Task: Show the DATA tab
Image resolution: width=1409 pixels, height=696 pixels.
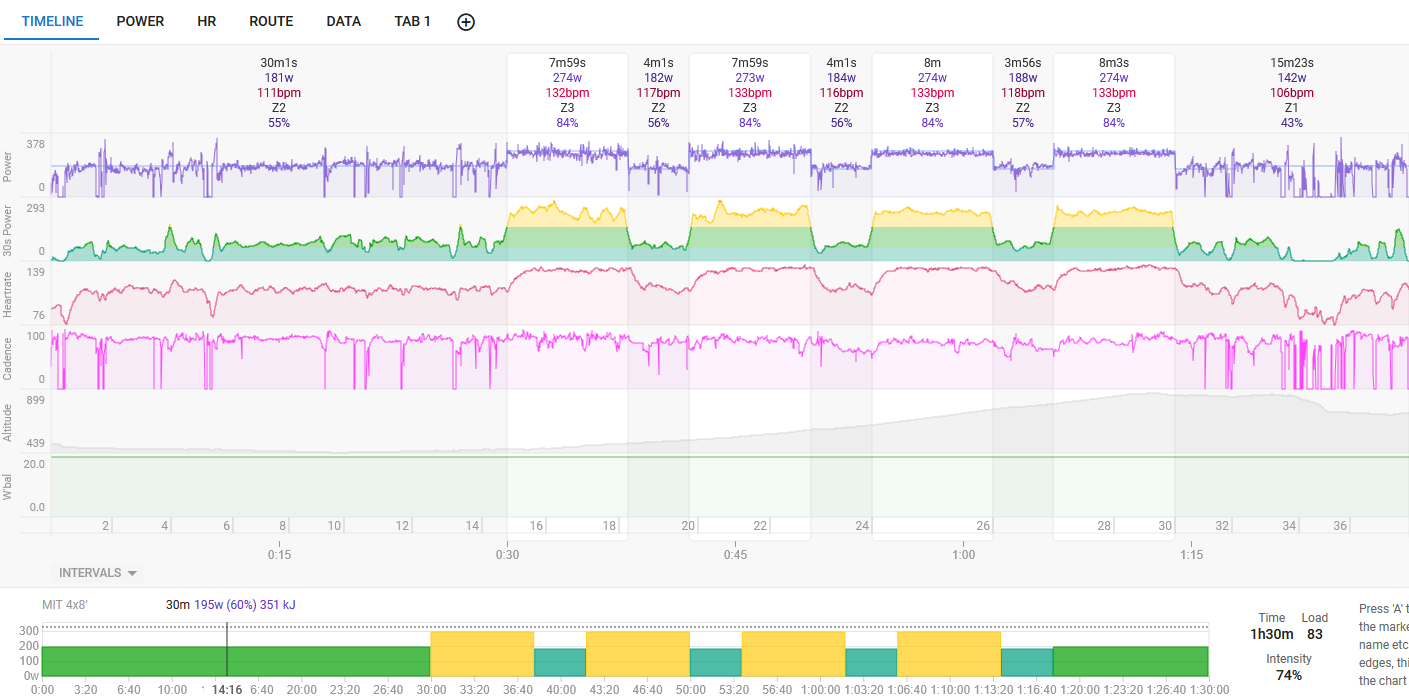Action: tap(343, 21)
